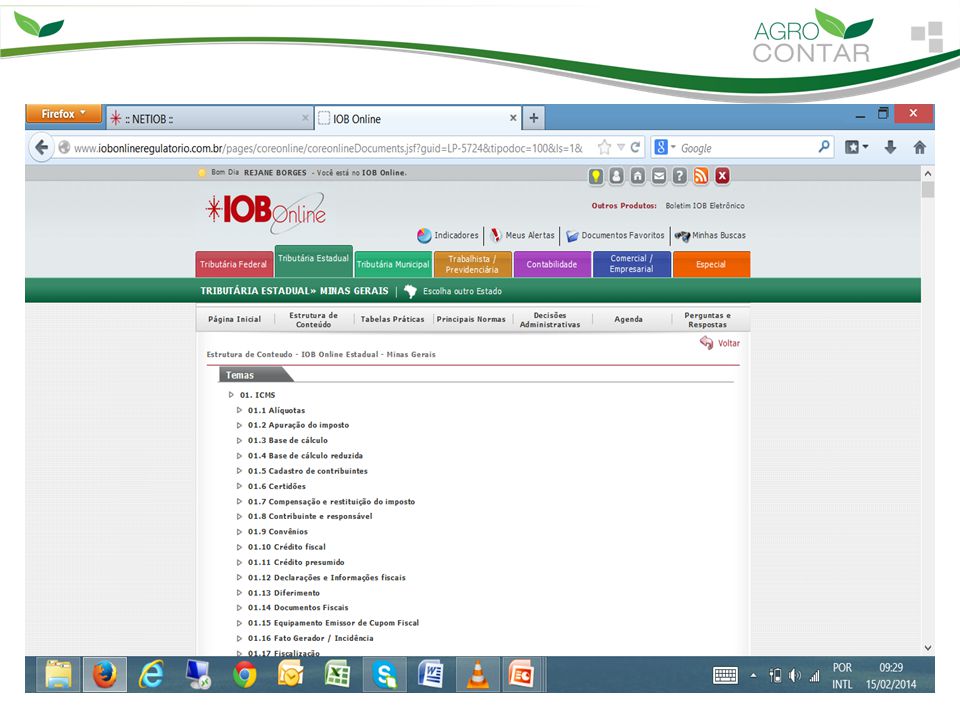This screenshot has height=720, width=960.
Task: Open Decisões Administrativas menu item
Action: [550, 320]
